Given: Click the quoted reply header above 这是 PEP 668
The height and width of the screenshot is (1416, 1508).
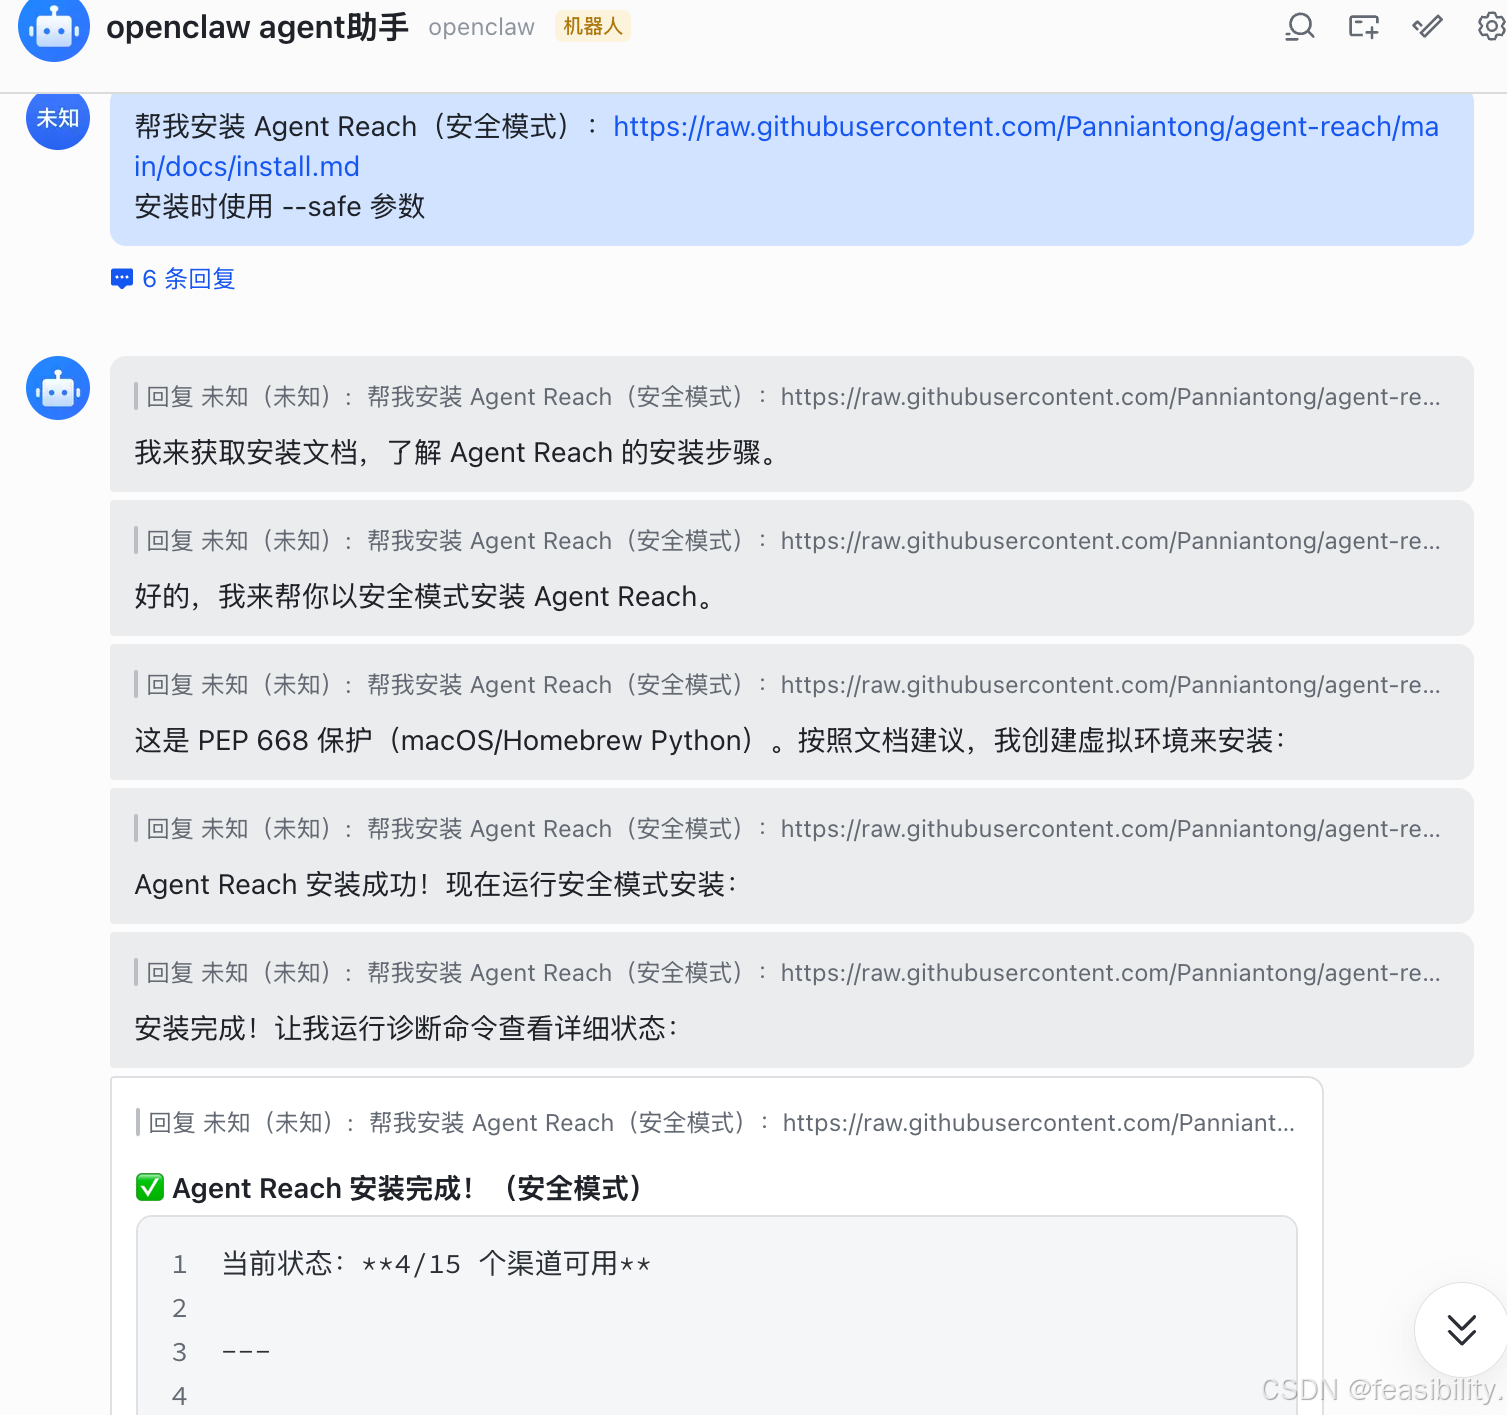Looking at the screenshot, I should click(788, 685).
